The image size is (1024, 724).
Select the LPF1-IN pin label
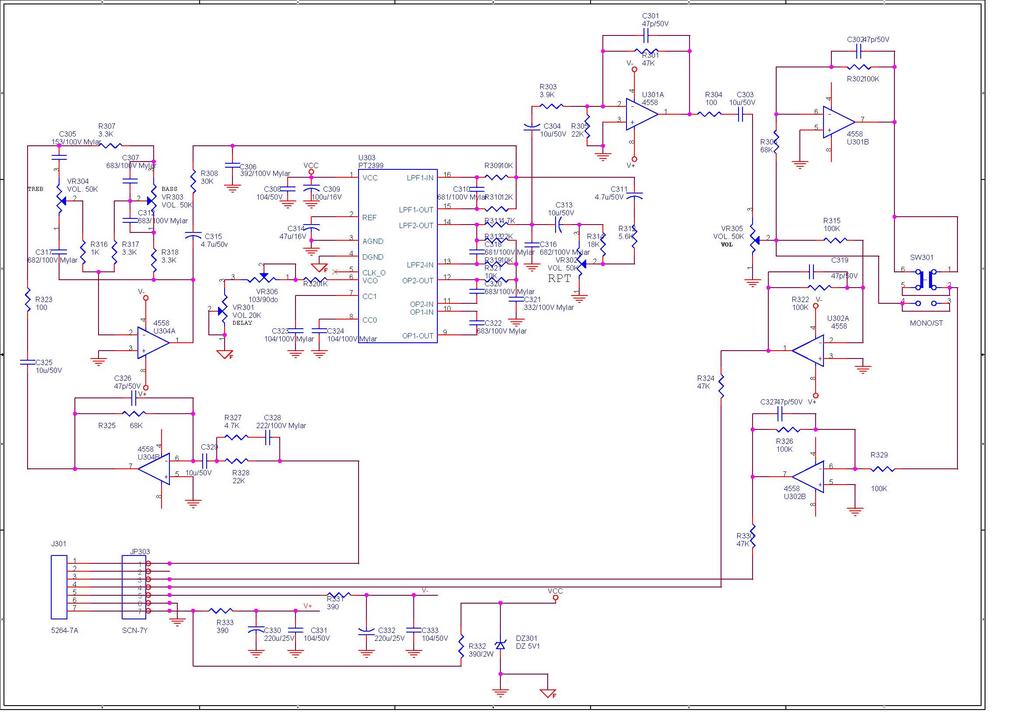coord(420,178)
